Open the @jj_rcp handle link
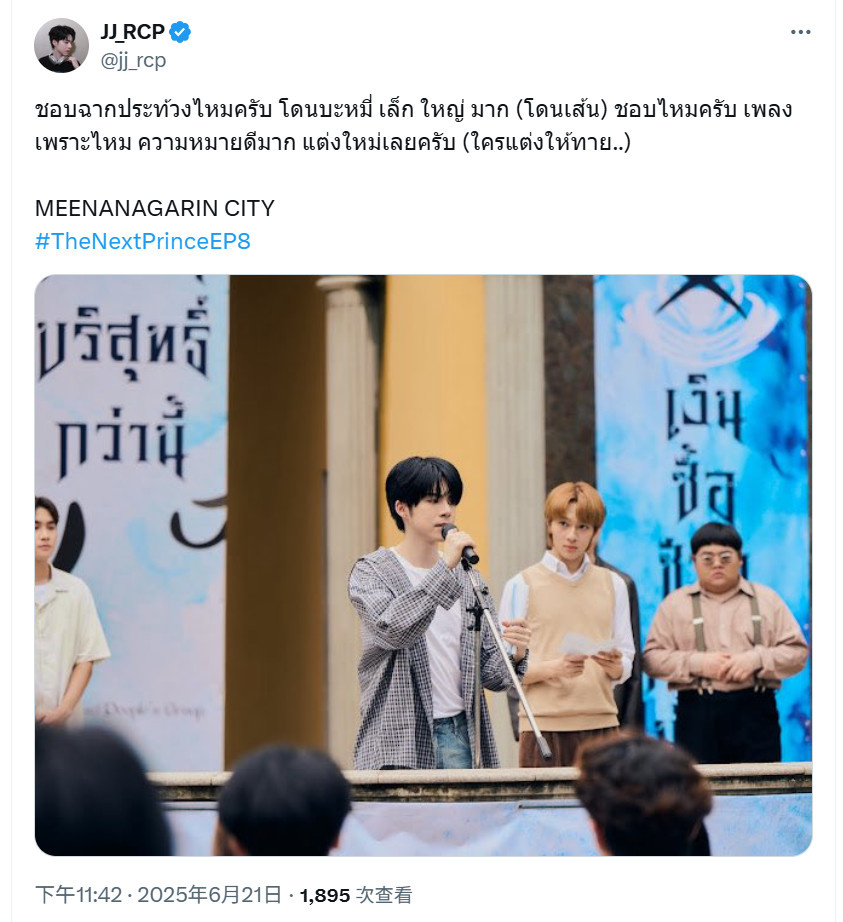The height and width of the screenshot is (922, 843). (x=133, y=60)
